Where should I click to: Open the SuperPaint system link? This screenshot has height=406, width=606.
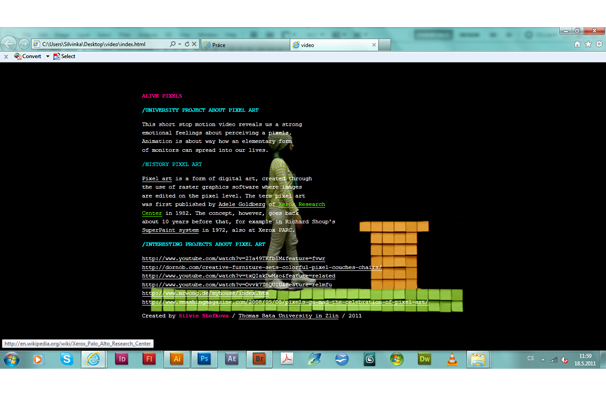pyautogui.click(x=172, y=230)
